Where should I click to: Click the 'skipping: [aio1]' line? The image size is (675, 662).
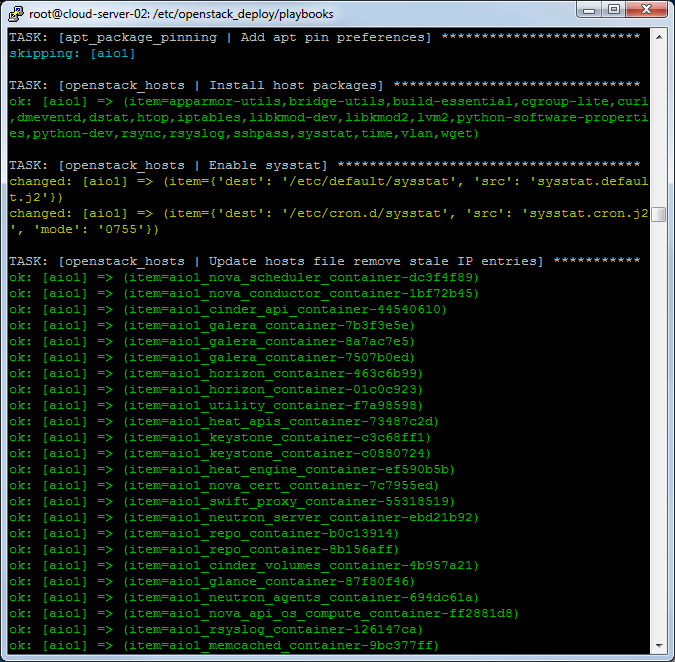(72, 54)
